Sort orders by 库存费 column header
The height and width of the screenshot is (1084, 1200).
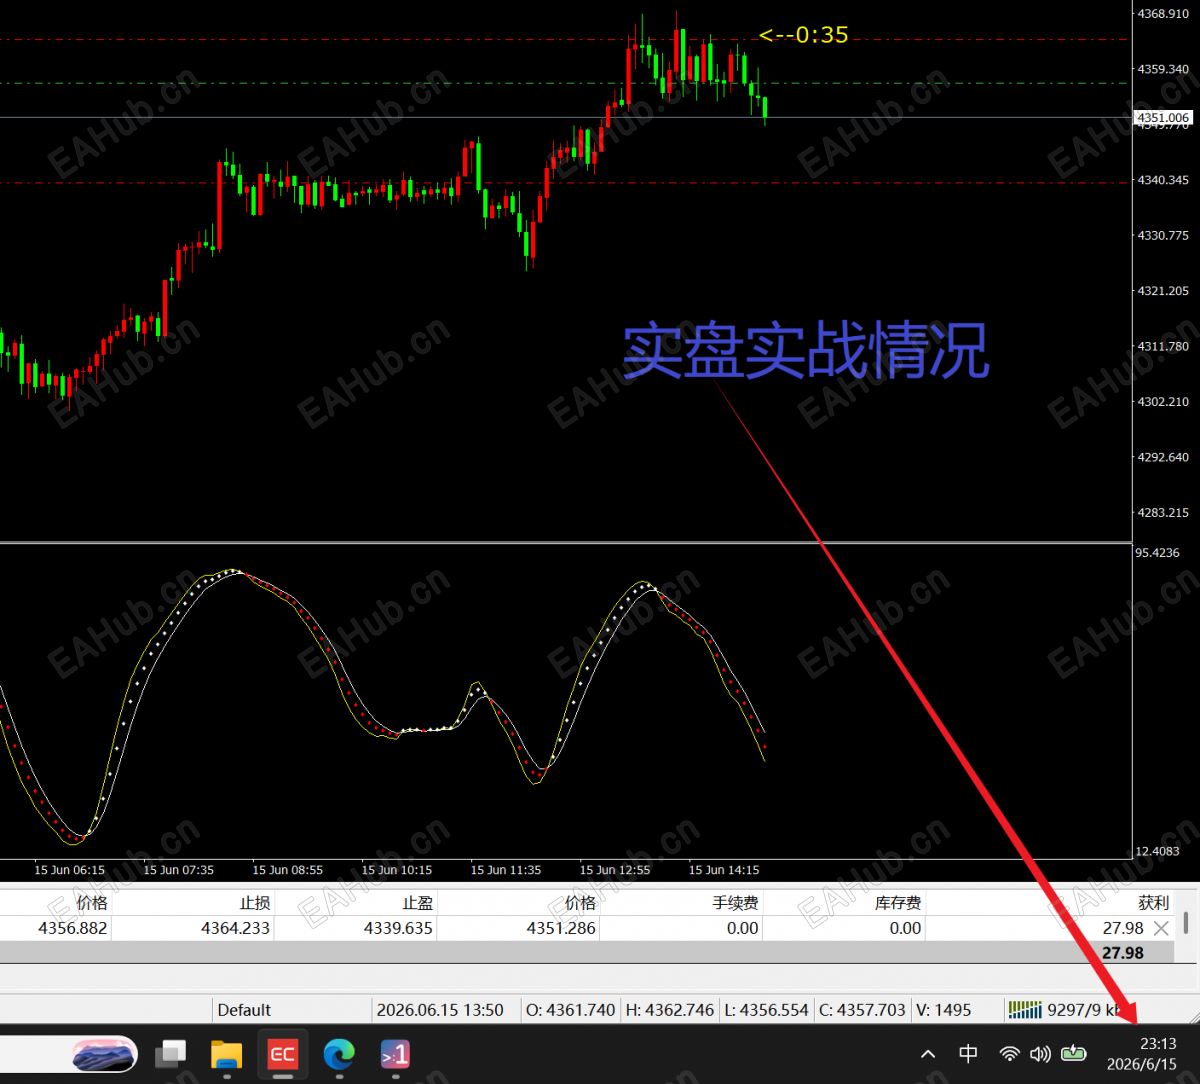click(898, 902)
